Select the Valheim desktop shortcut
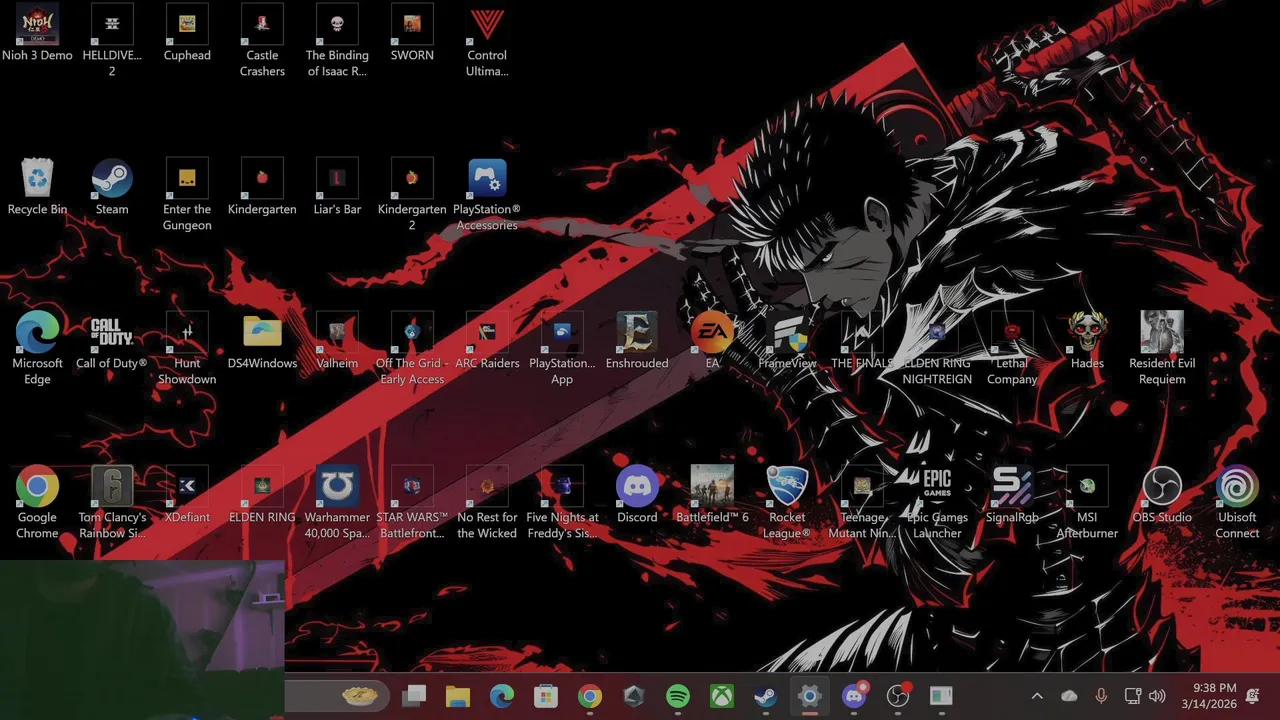The width and height of the screenshot is (1280, 720). (x=337, y=341)
